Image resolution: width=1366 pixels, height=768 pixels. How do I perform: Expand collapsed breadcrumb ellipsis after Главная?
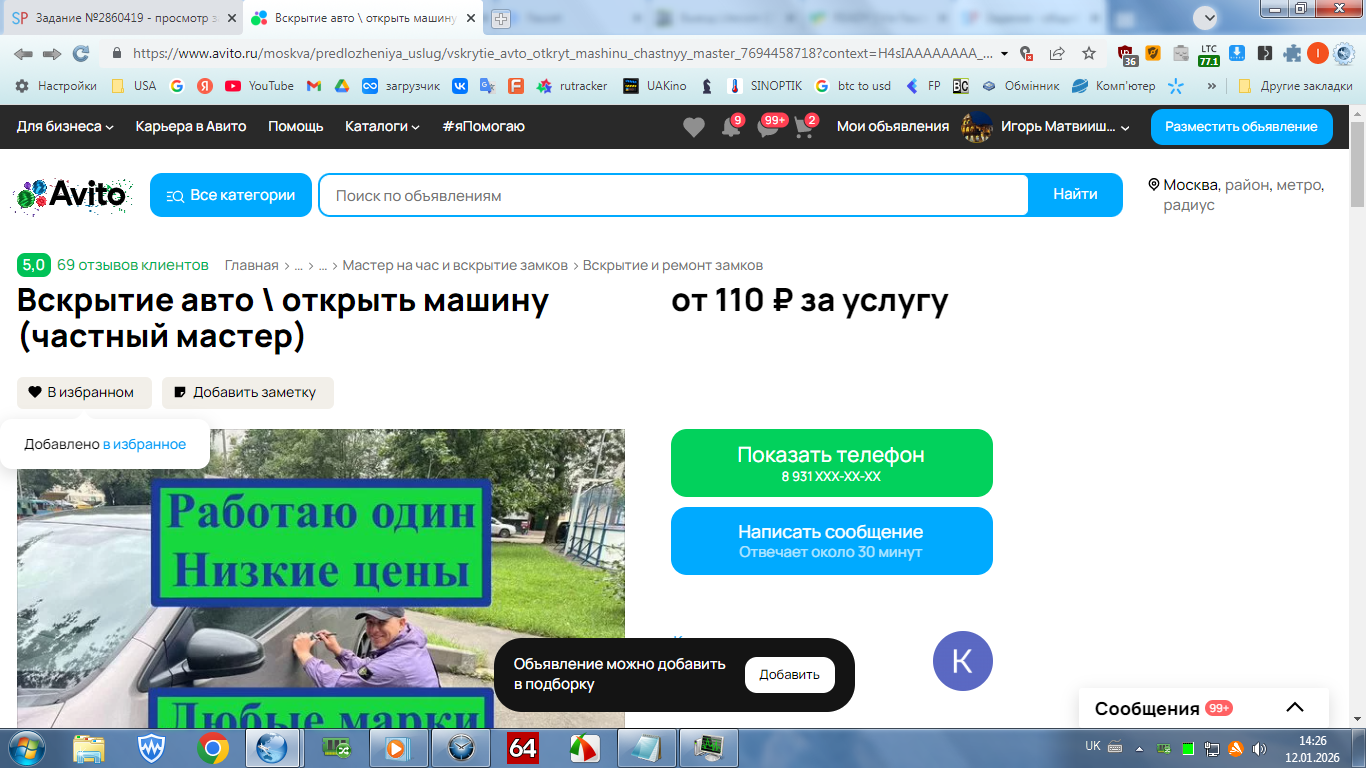tap(298, 266)
